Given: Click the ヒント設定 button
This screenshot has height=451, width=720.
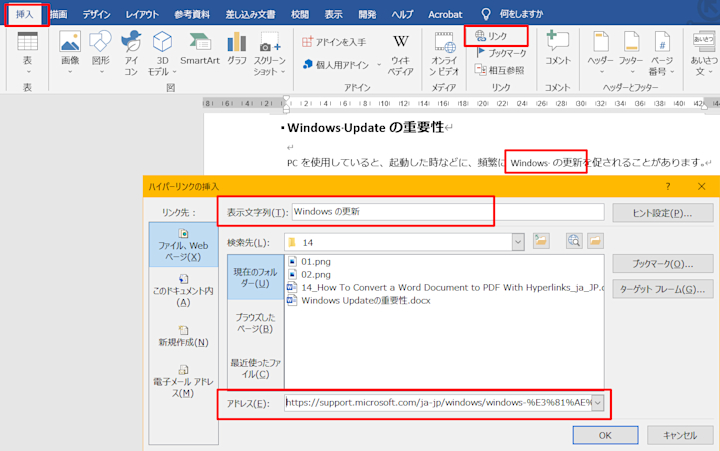Looking at the screenshot, I should point(662,213).
